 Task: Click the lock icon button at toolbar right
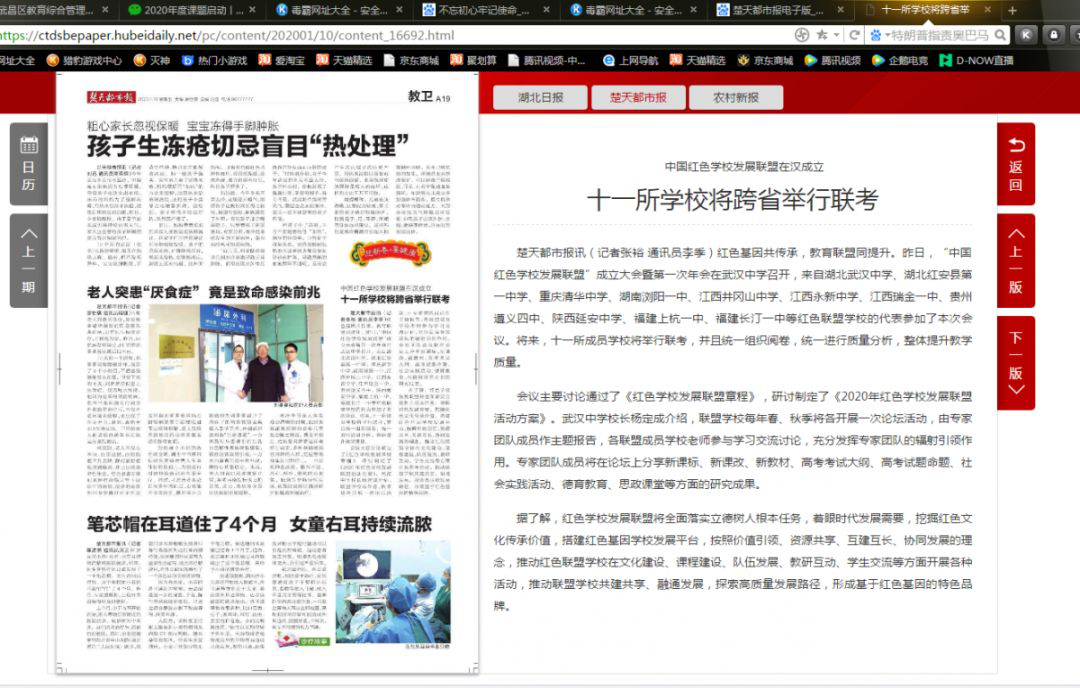1054,34
